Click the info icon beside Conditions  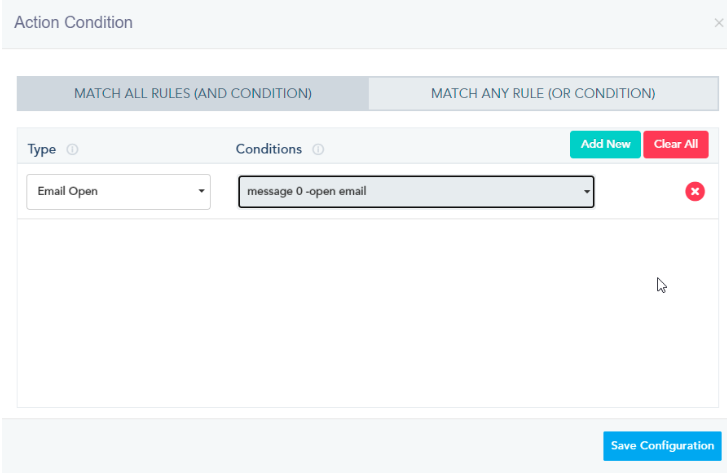[318, 150]
